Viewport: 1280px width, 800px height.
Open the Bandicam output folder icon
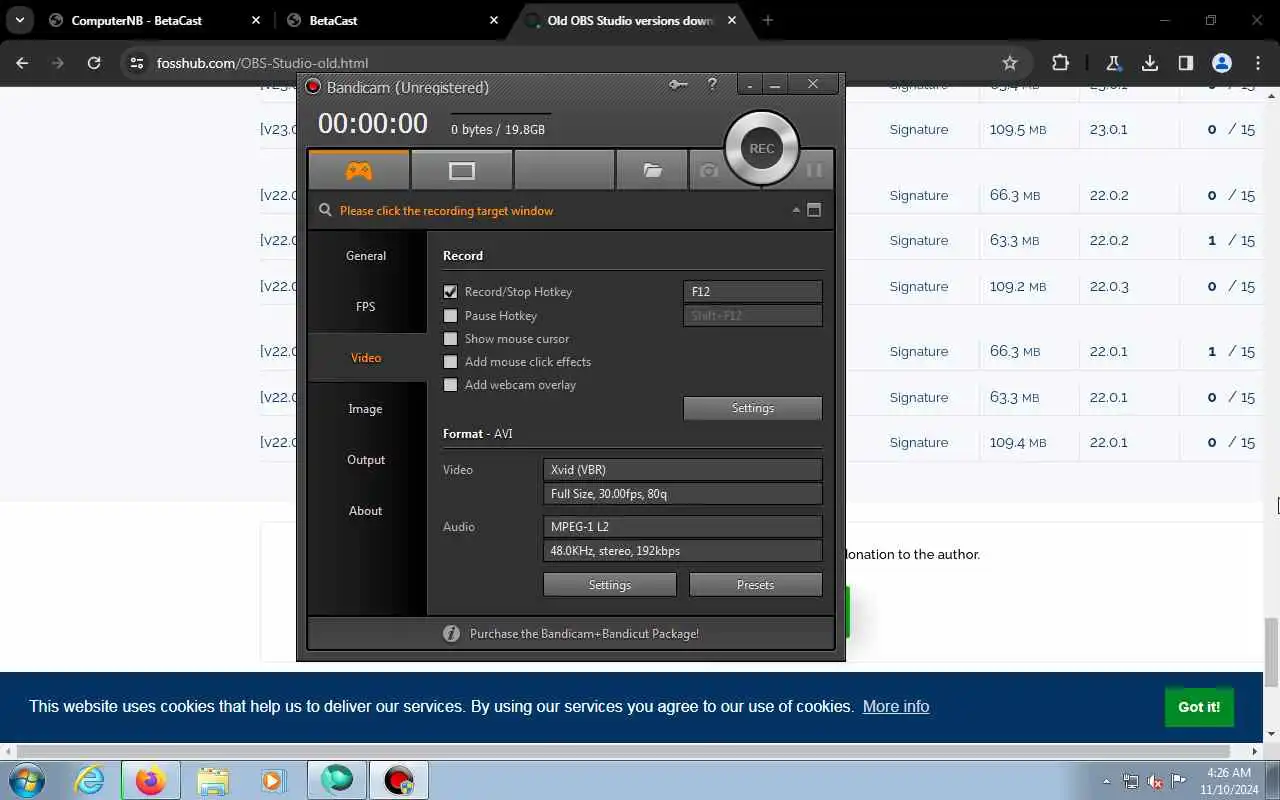(652, 171)
